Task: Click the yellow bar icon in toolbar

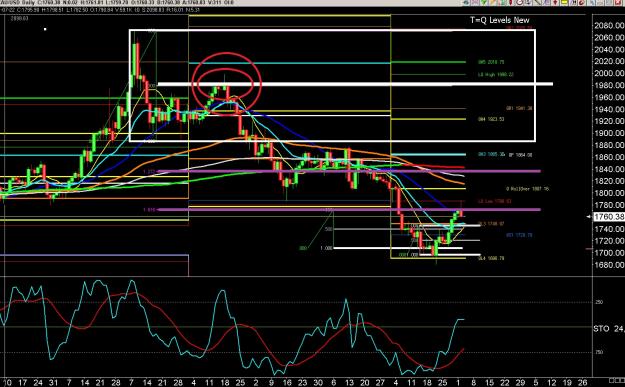Action: point(564,2)
